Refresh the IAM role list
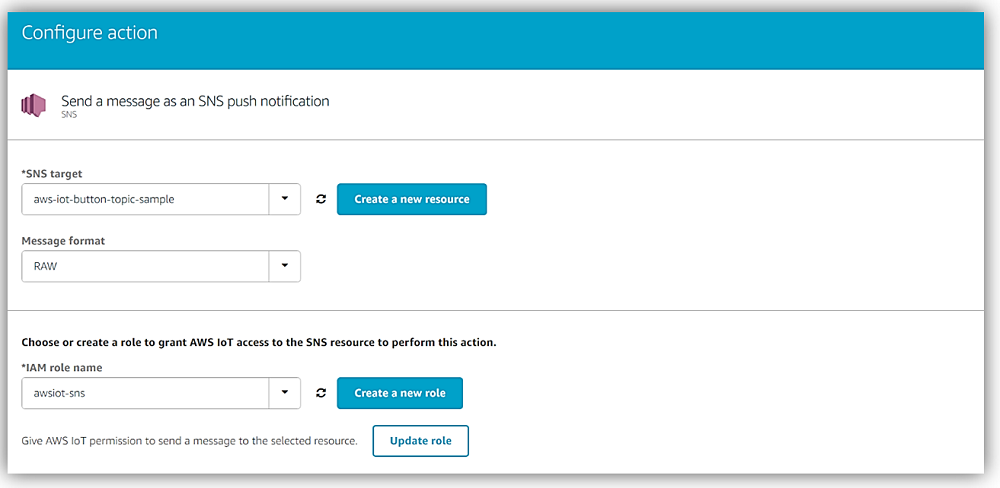The image size is (1000, 488). point(321,393)
